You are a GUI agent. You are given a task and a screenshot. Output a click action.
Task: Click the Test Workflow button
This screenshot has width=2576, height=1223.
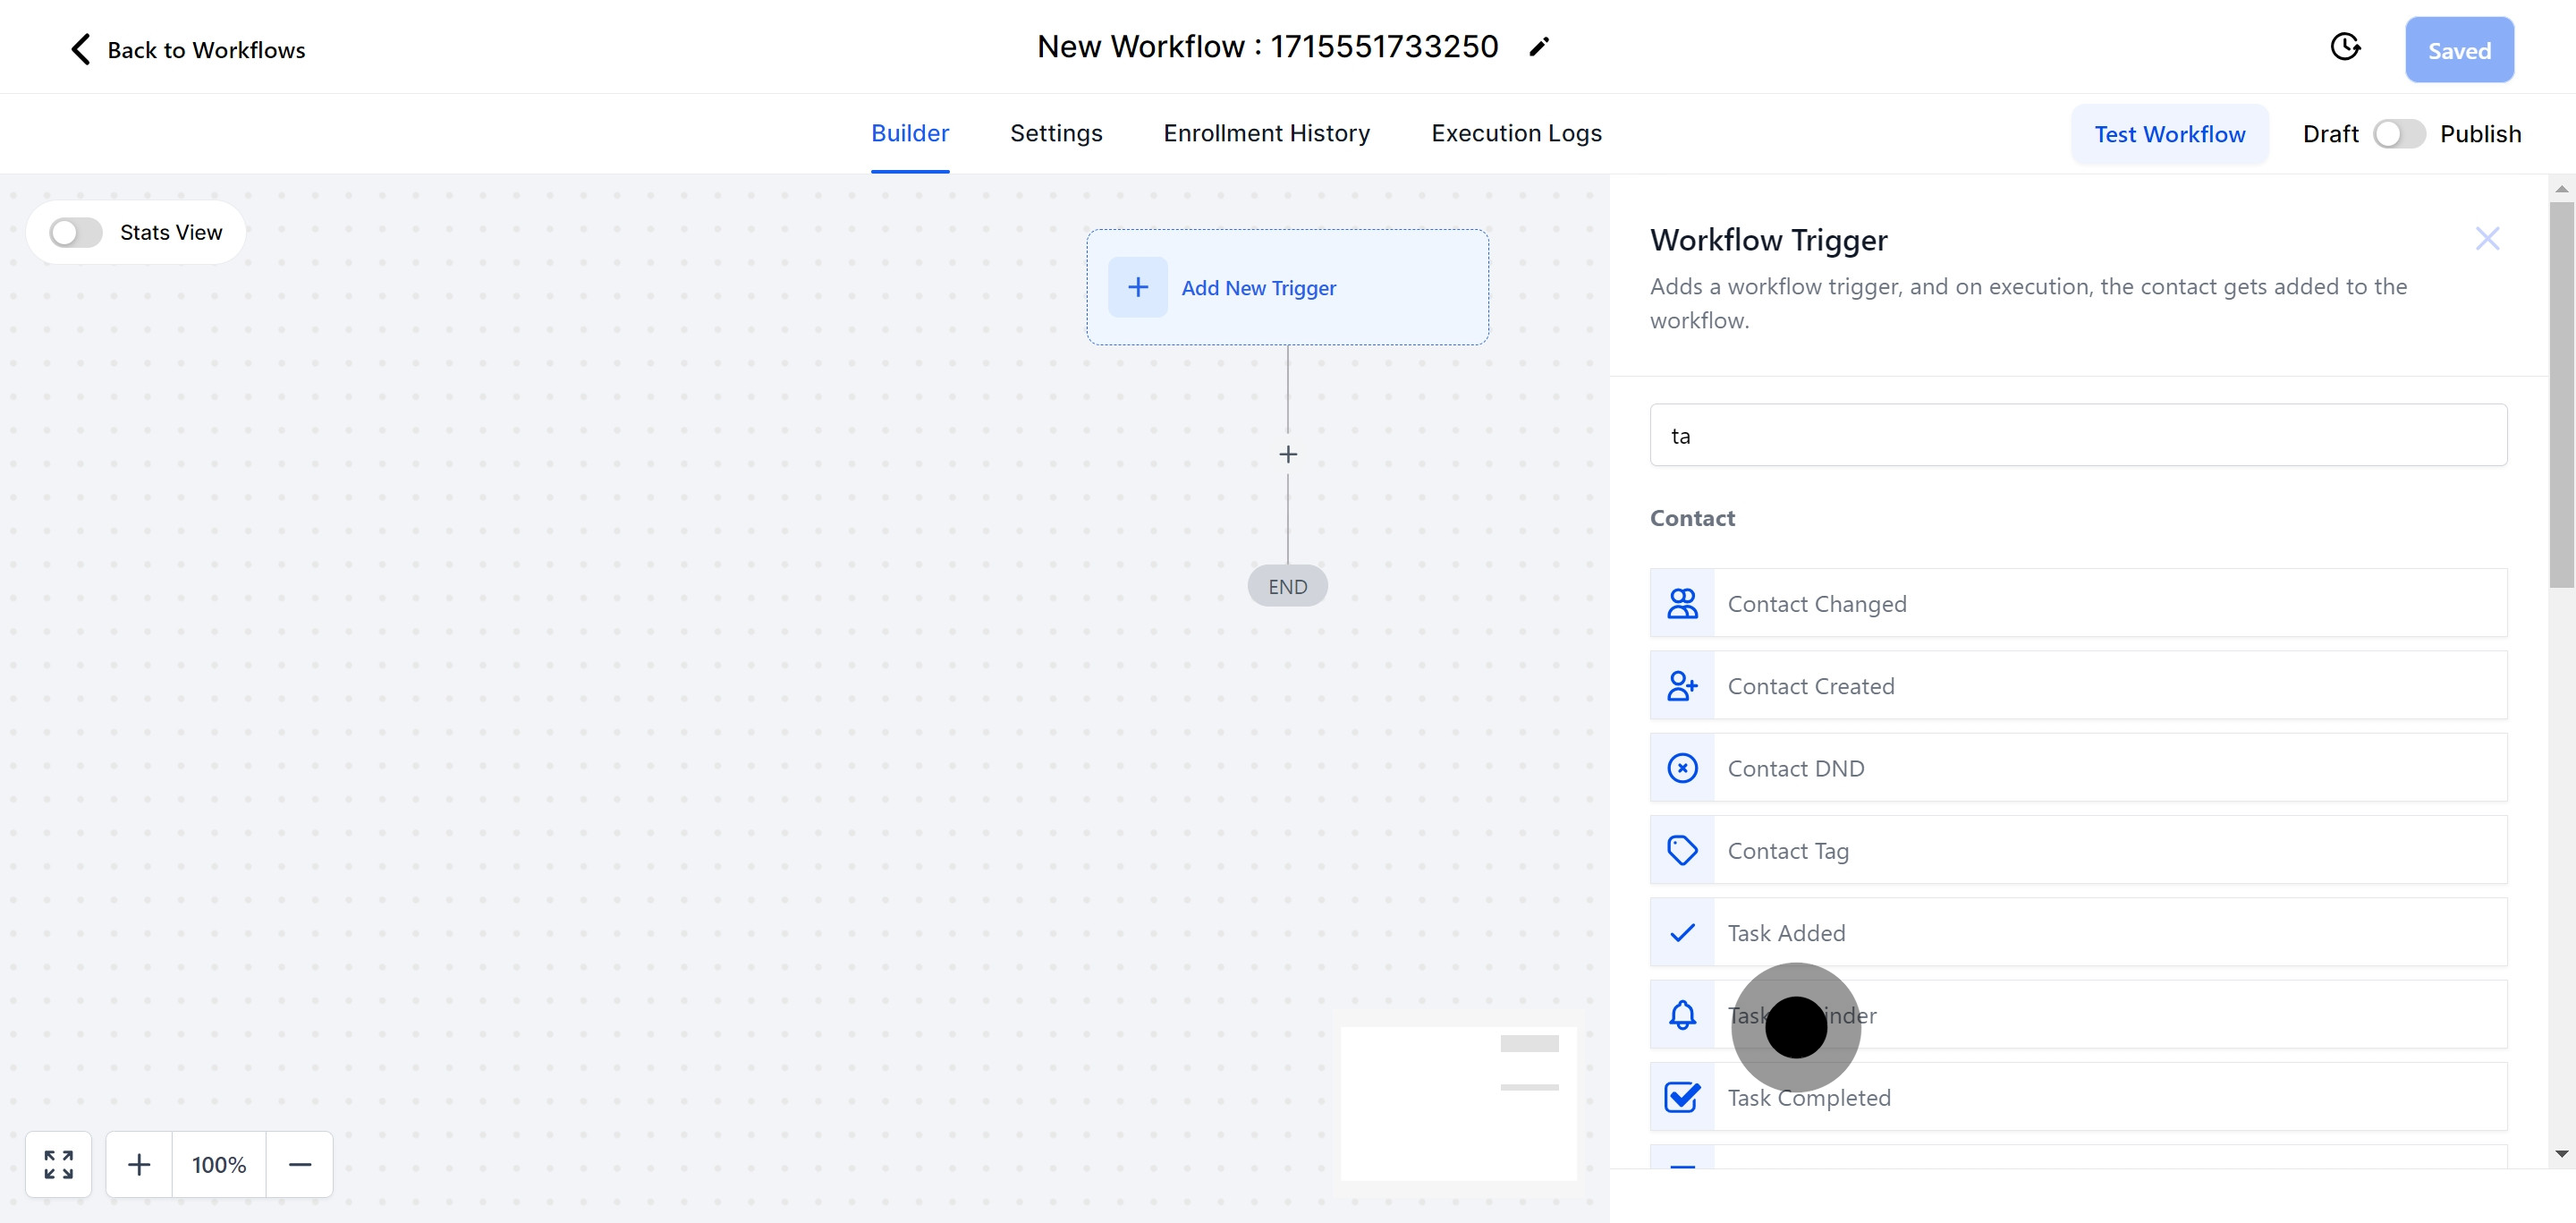pyautogui.click(x=2169, y=134)
